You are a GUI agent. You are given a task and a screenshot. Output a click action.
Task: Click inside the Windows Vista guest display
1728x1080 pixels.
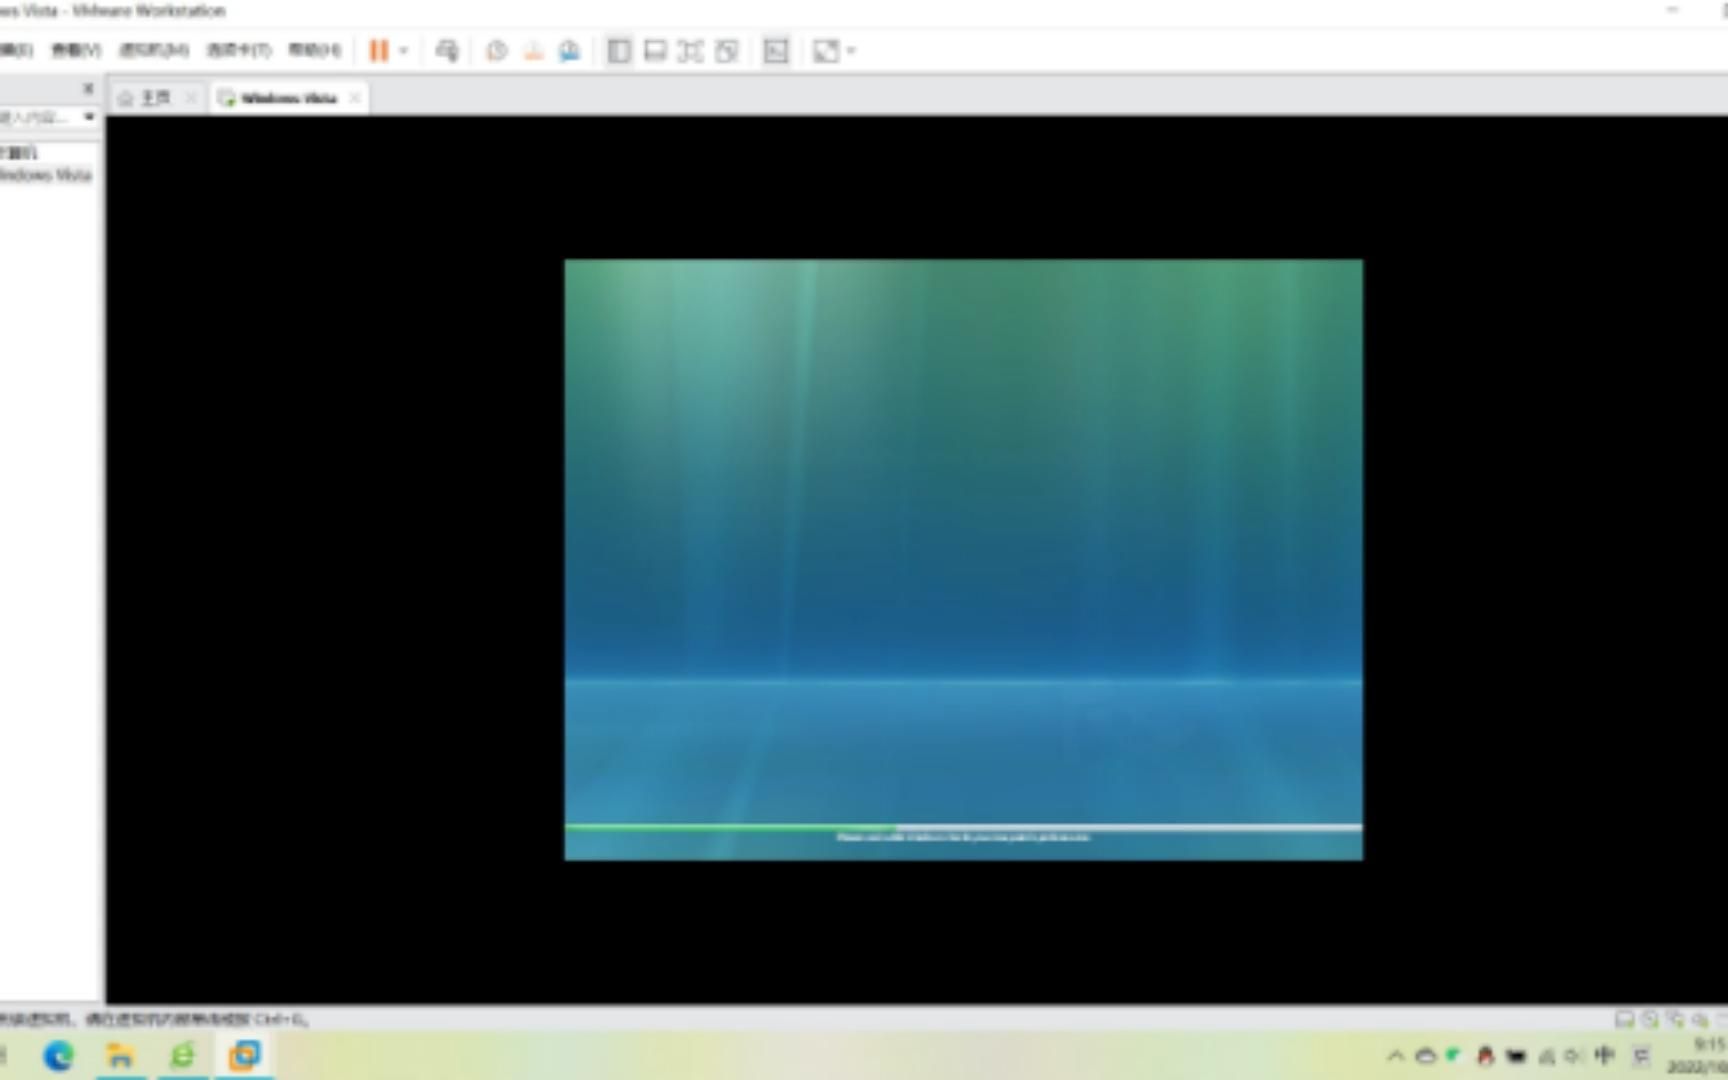point(963,559)
